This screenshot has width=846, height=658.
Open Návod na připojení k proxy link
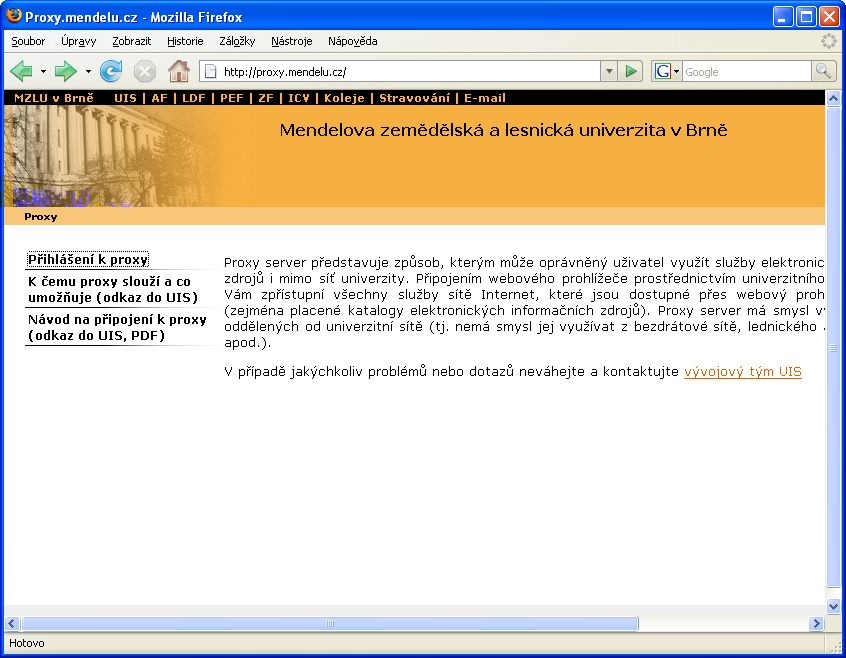117,327
